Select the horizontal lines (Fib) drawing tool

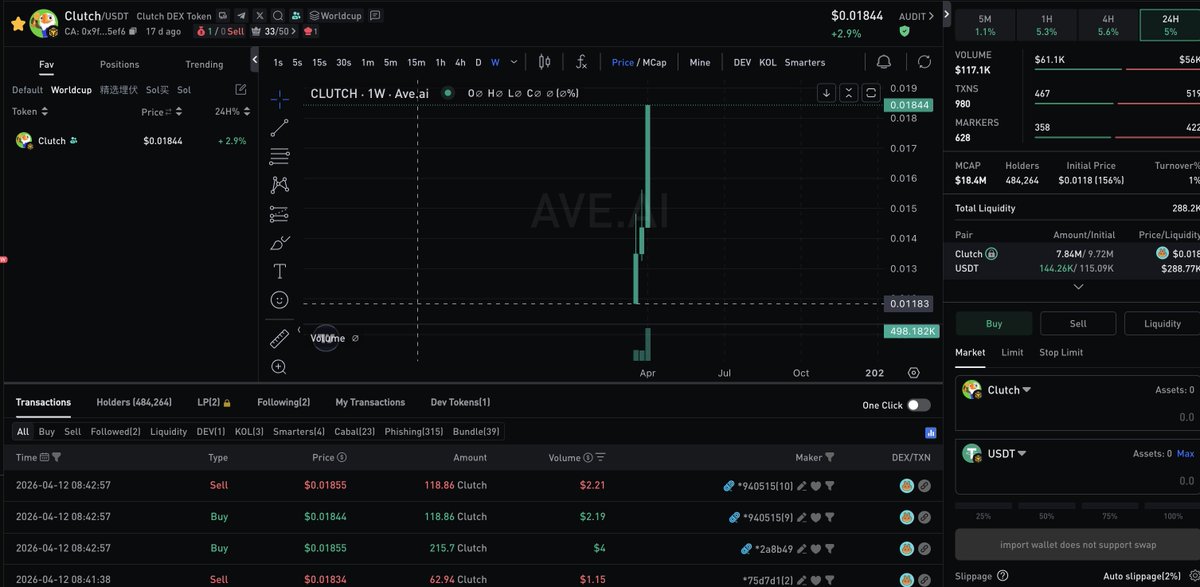pyautogui.click(x=280, y=156)
